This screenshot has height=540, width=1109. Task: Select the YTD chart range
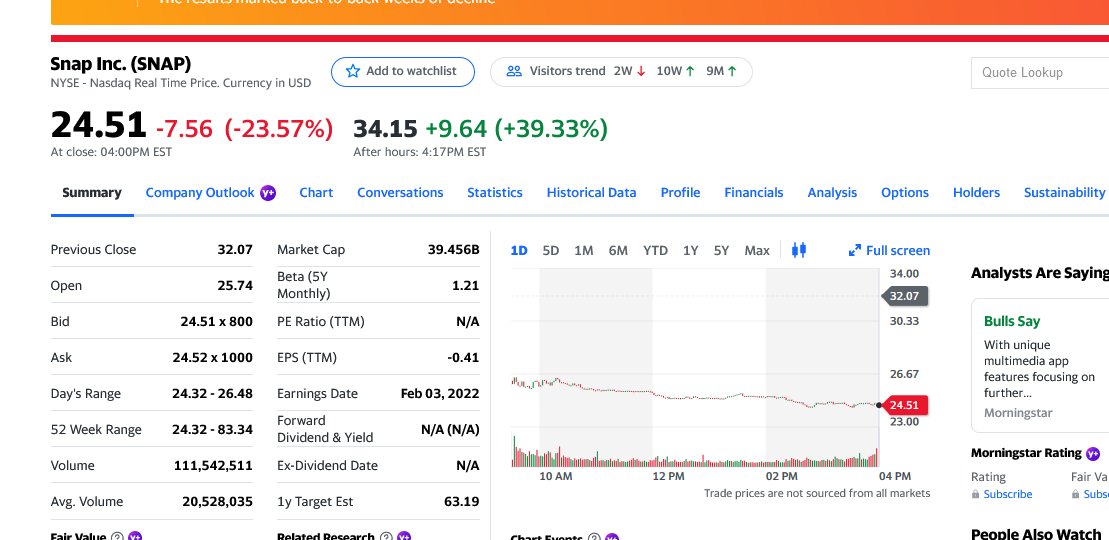point(656,251)
